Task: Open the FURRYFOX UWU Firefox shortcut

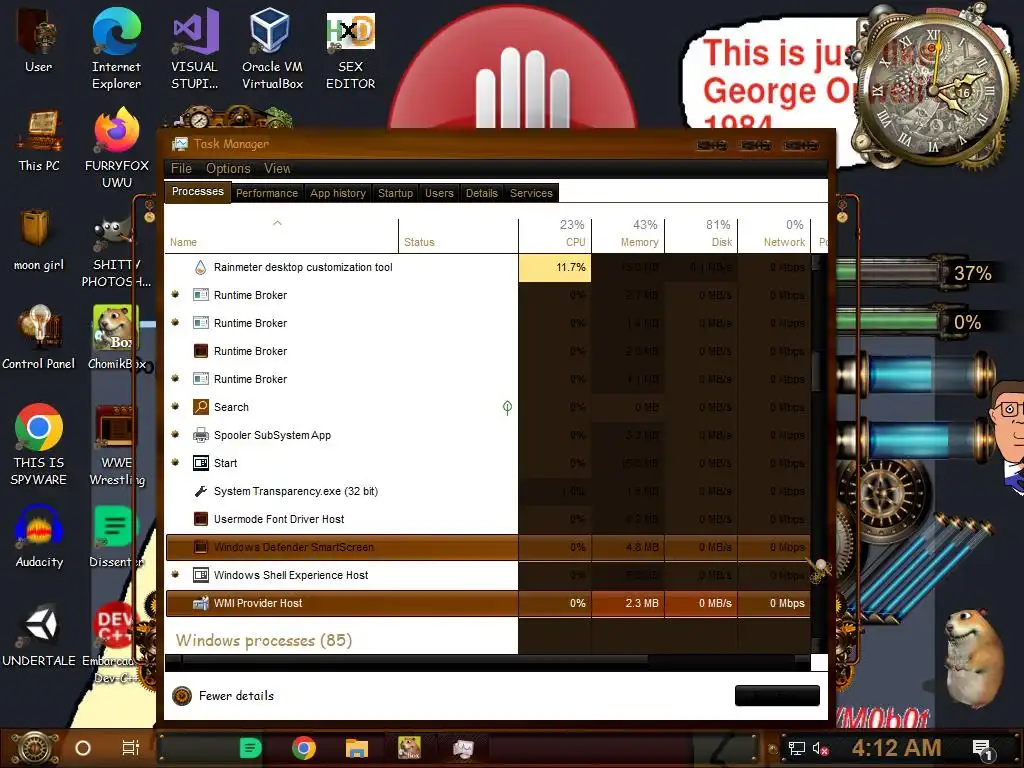Action: 116,148
